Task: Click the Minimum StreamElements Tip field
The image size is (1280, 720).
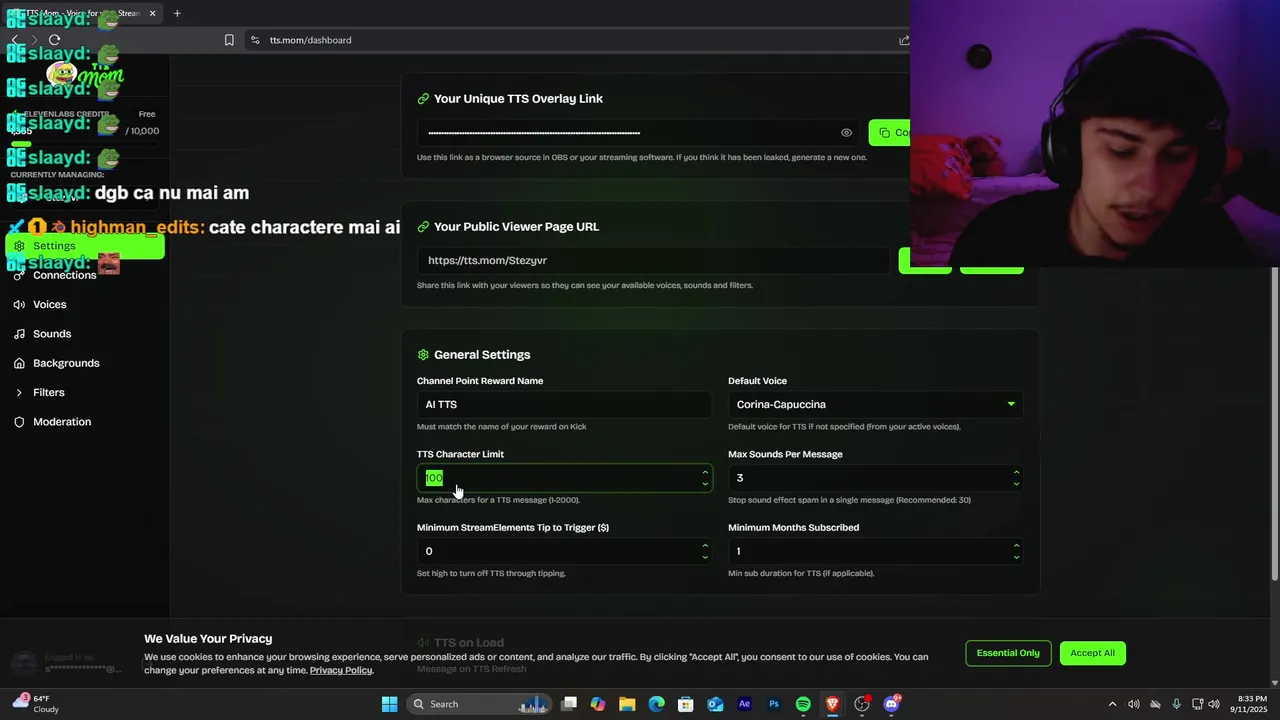Action: pyautogui.click(x=564, y=551)
